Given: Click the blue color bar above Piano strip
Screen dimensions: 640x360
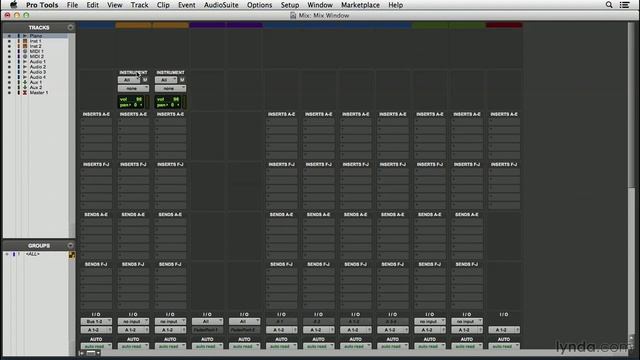Looking at the screenshot, I should coord(96,25).
